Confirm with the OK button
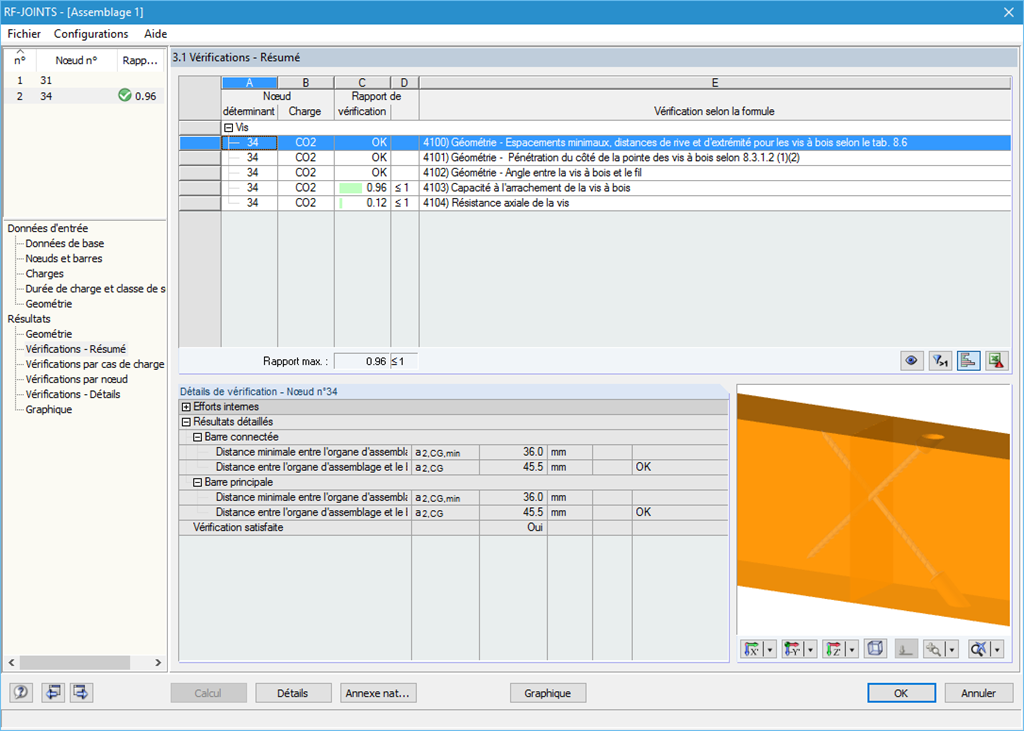The height and width of the screenshot is (731, 1024). (x=901, y=693)
